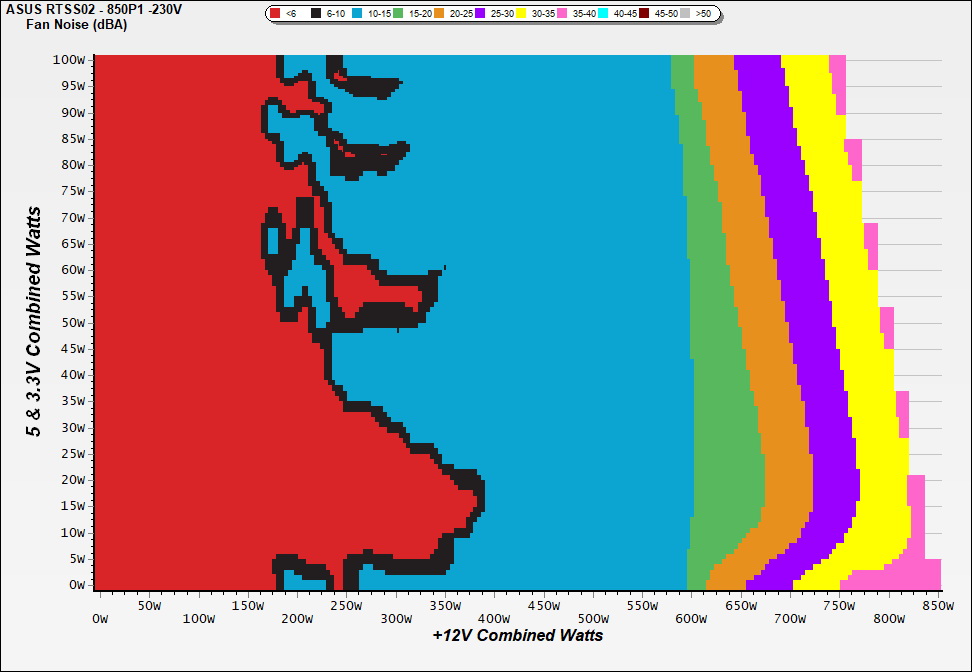The image size is (972, 672).
Task: Click the 50w tick label on vertical axis
Action: click(x=72, y=322)
